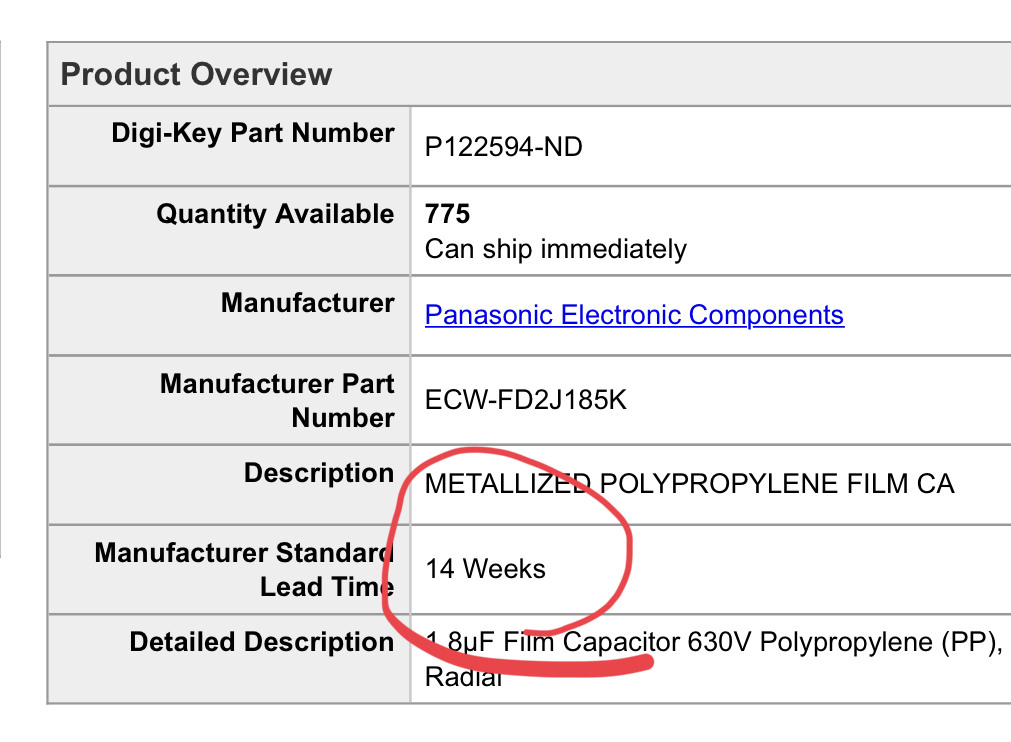This screenshot has width=1011, height=742.
Task: Click the Detailed Description row label
Action: (262, 642)
